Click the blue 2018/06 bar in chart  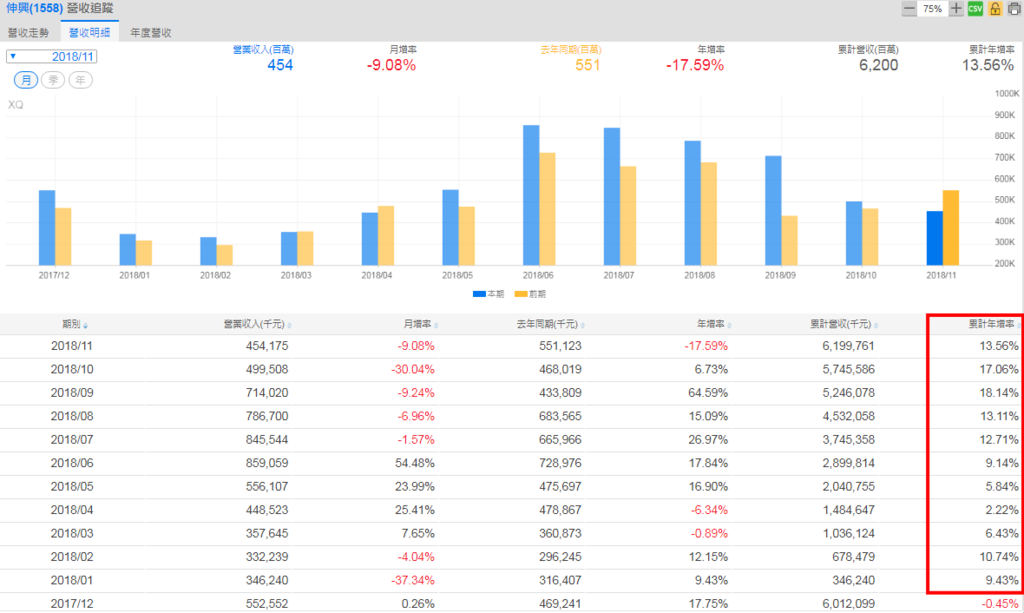tap(531, 195)
